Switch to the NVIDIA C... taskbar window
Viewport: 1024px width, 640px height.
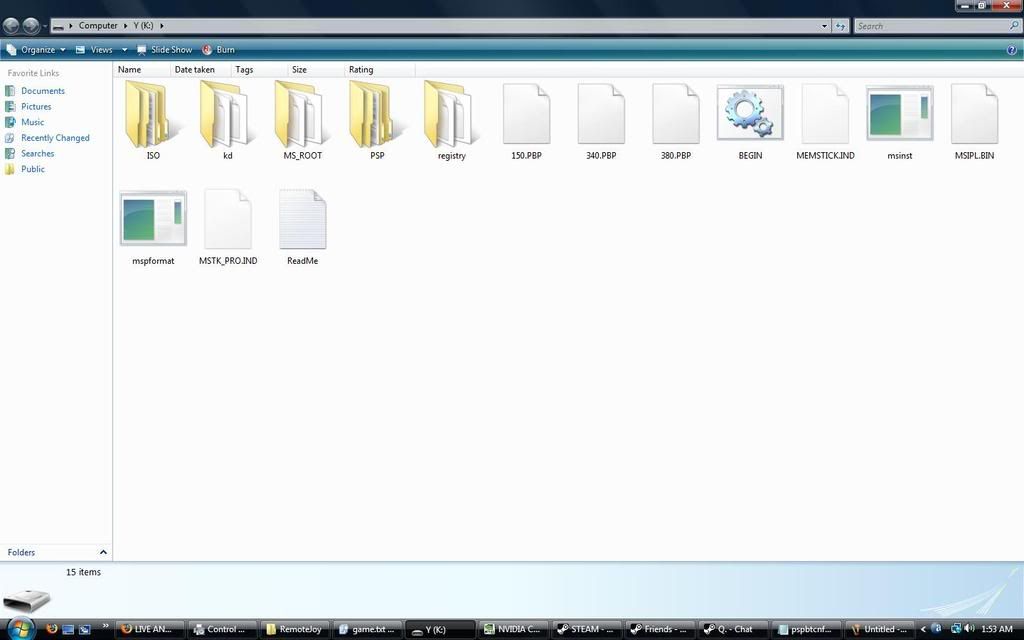pos(515,630)
